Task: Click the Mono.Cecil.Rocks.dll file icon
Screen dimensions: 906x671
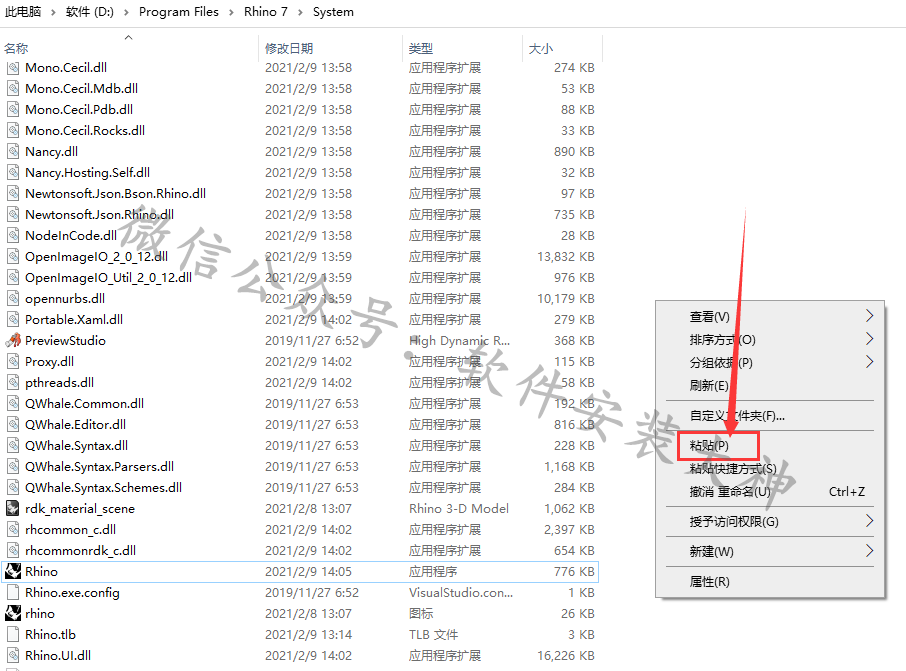Action: click(x=13, y=131)
